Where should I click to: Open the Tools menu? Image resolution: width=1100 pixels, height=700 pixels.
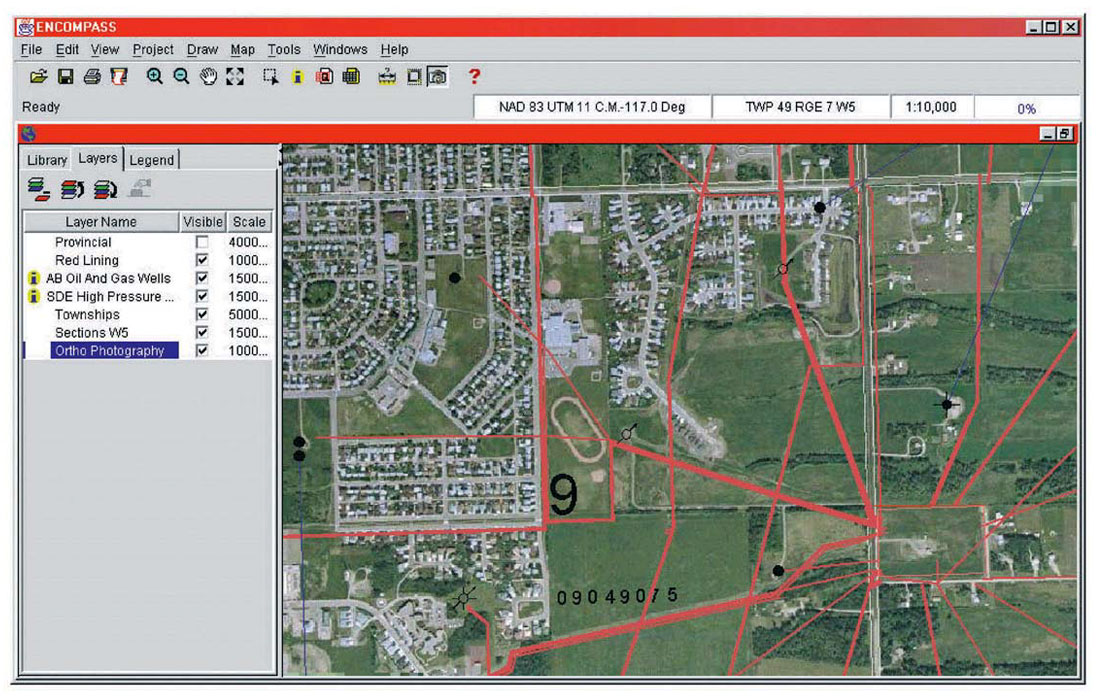pos(283,50)
